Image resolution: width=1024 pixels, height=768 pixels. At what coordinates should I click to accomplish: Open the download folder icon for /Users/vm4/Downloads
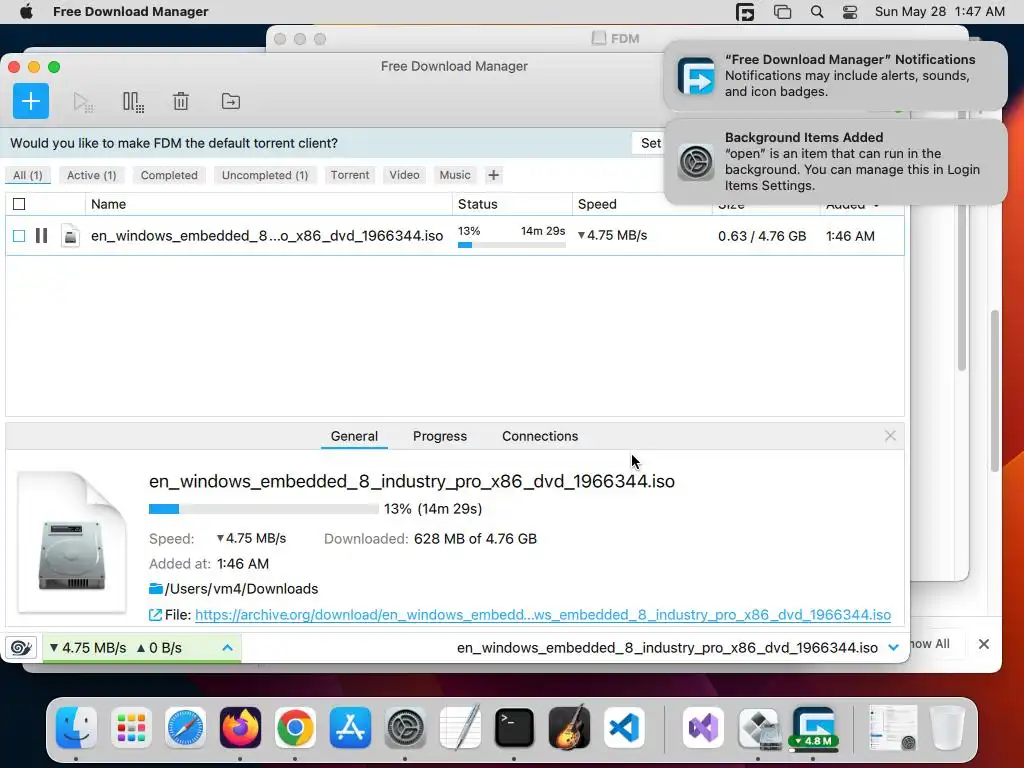(x=155, y=588)
